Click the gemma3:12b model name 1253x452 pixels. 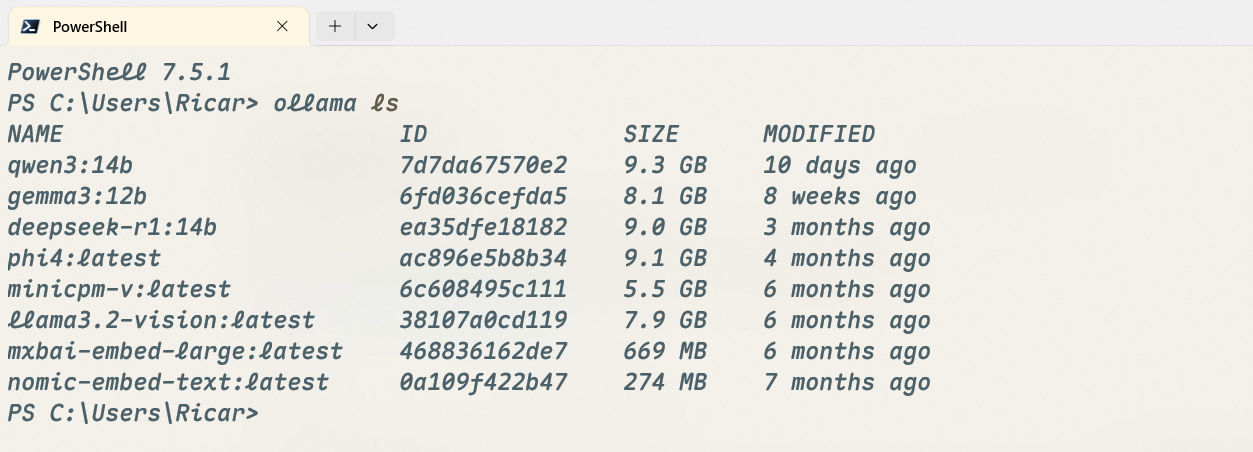(x=77, y=196)
